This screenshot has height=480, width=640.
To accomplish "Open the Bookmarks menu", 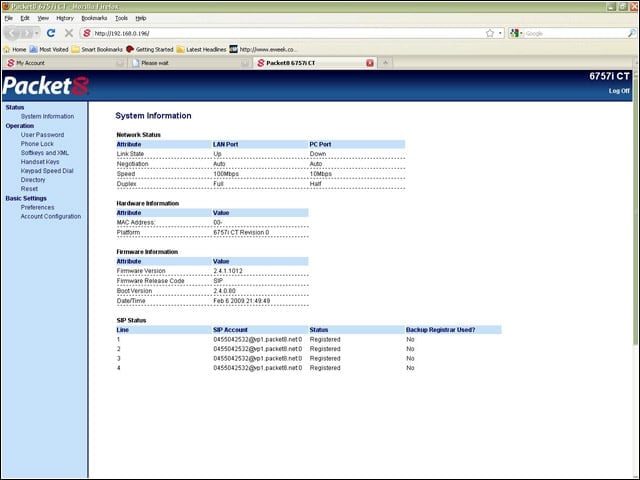I will [x=94, y=18].
